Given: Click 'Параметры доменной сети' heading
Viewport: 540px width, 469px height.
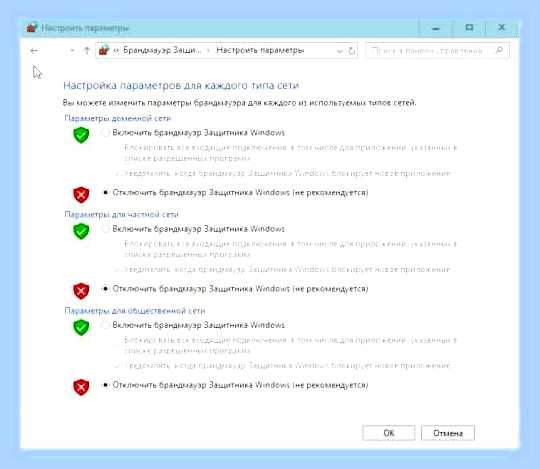Looking at the screenshot, I should pos(117,118).
